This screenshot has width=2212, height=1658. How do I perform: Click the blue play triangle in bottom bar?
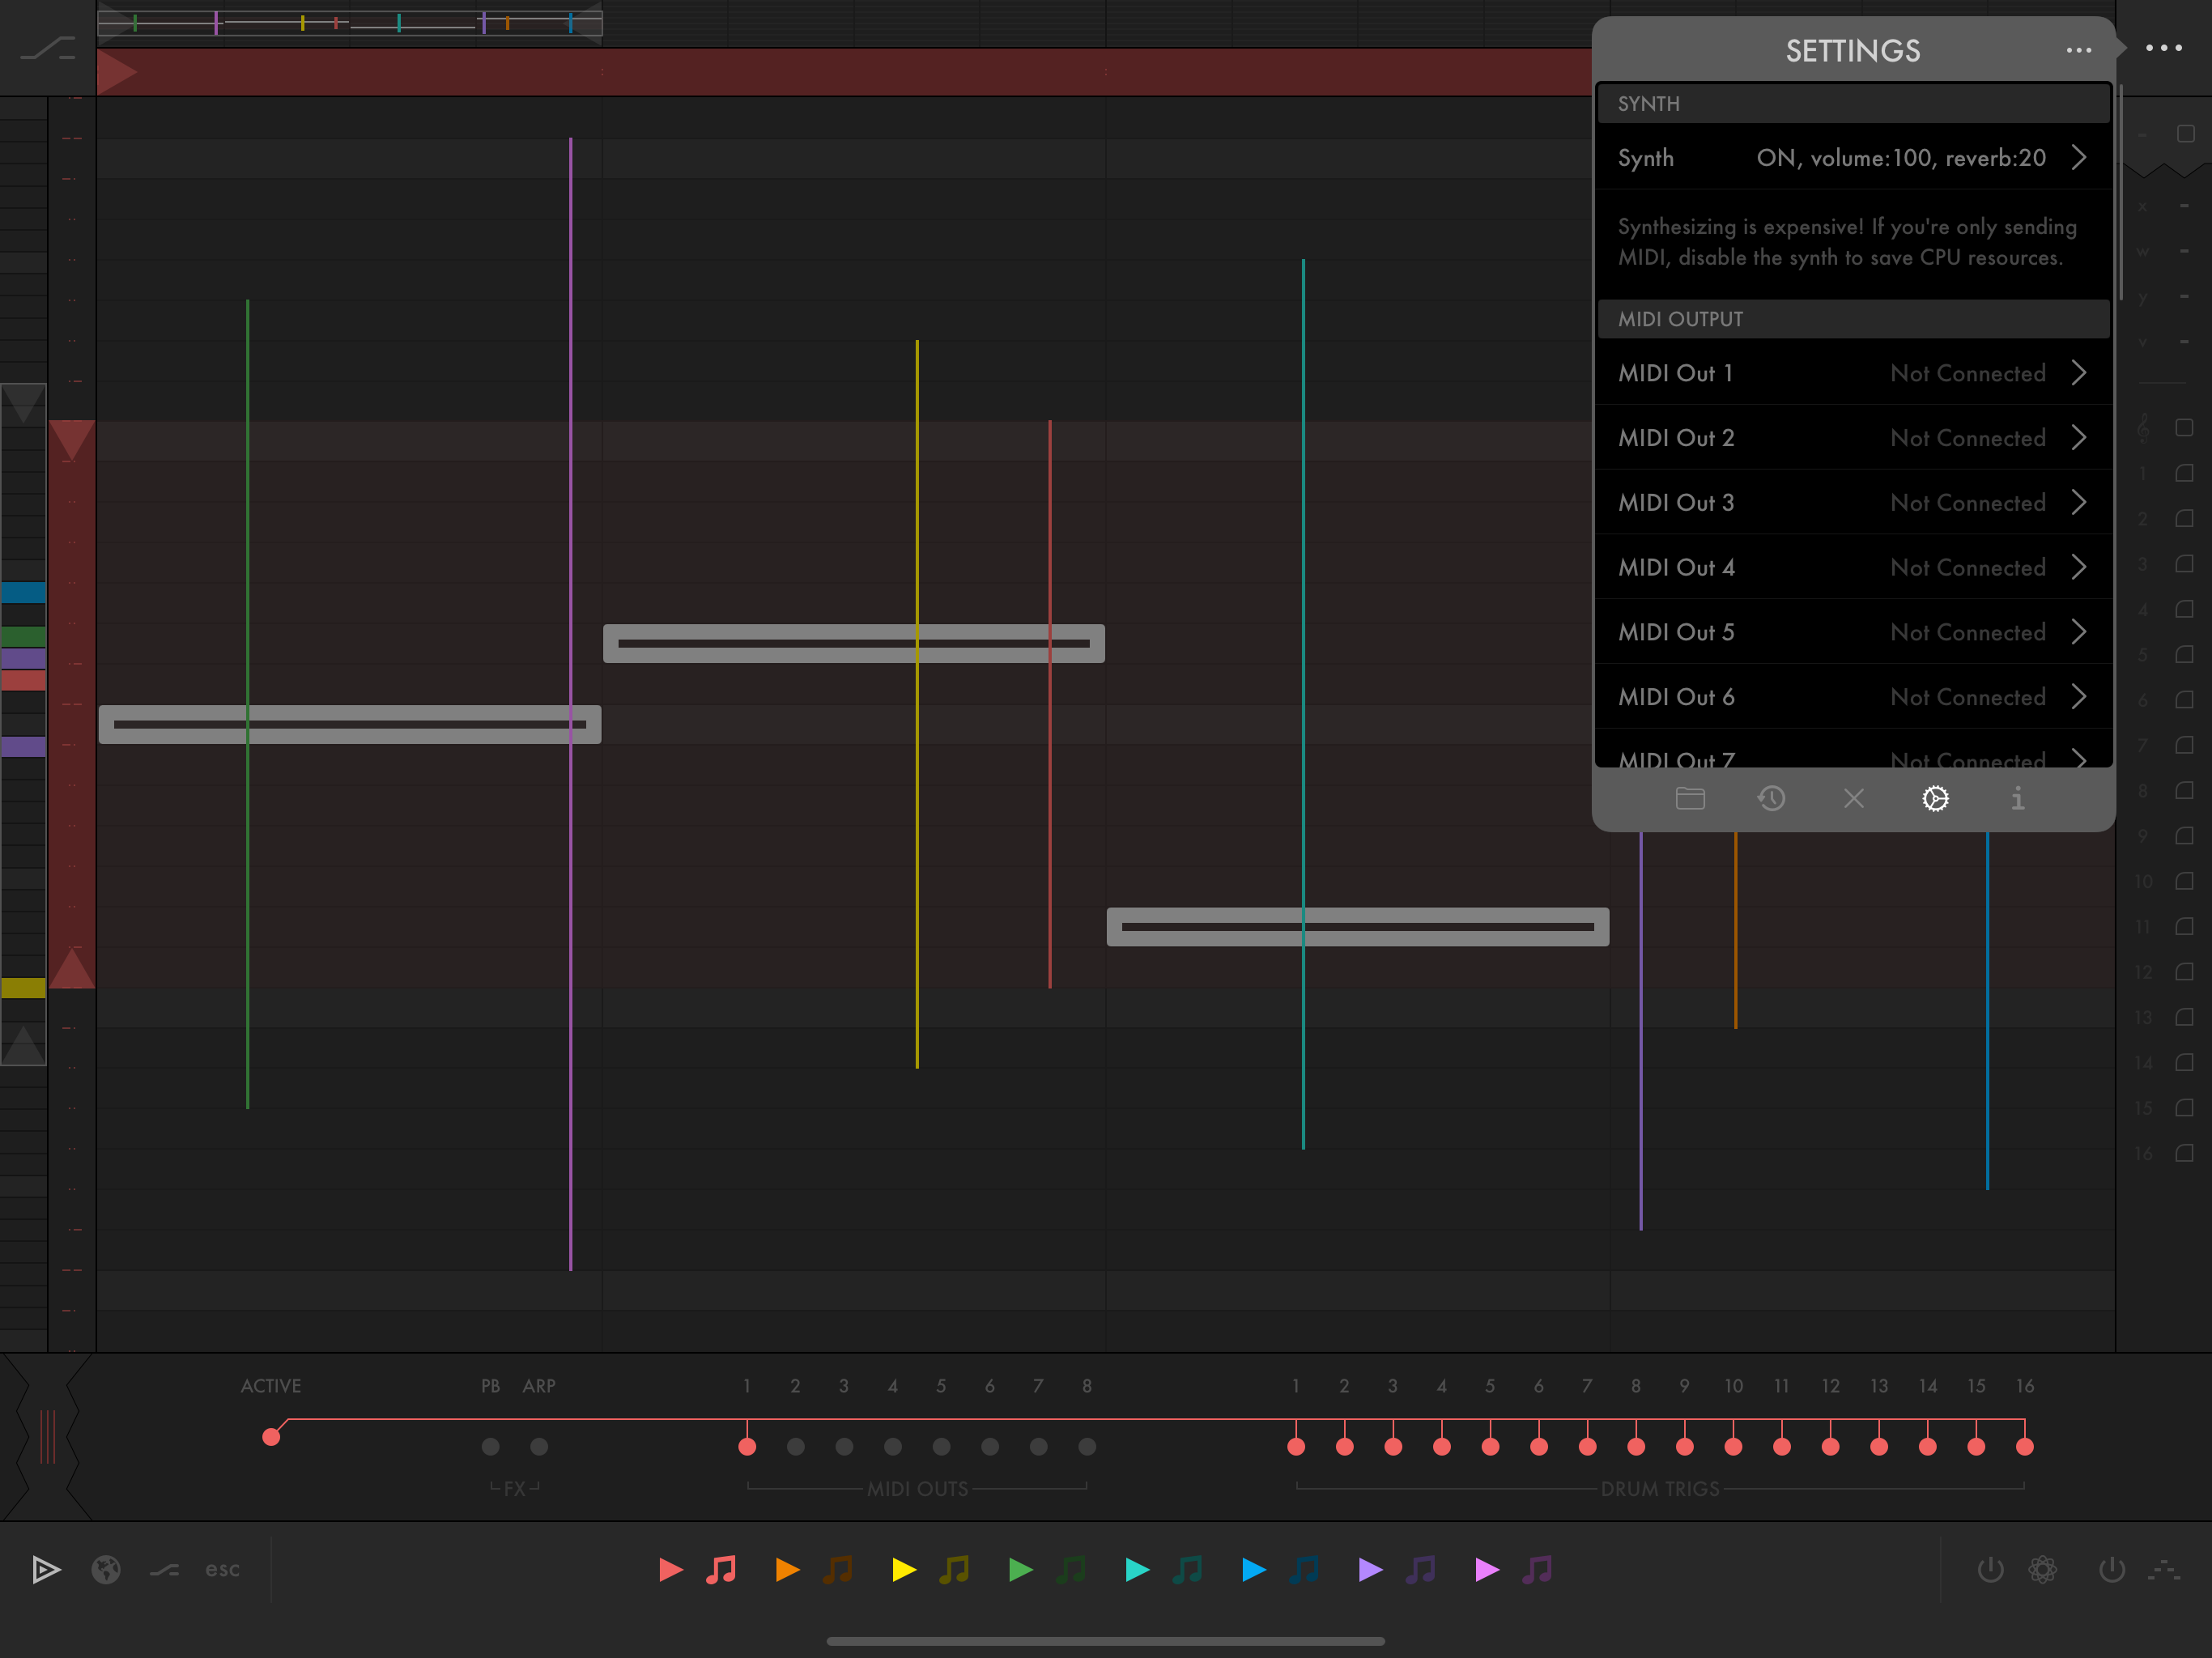pos(1253,1569)
